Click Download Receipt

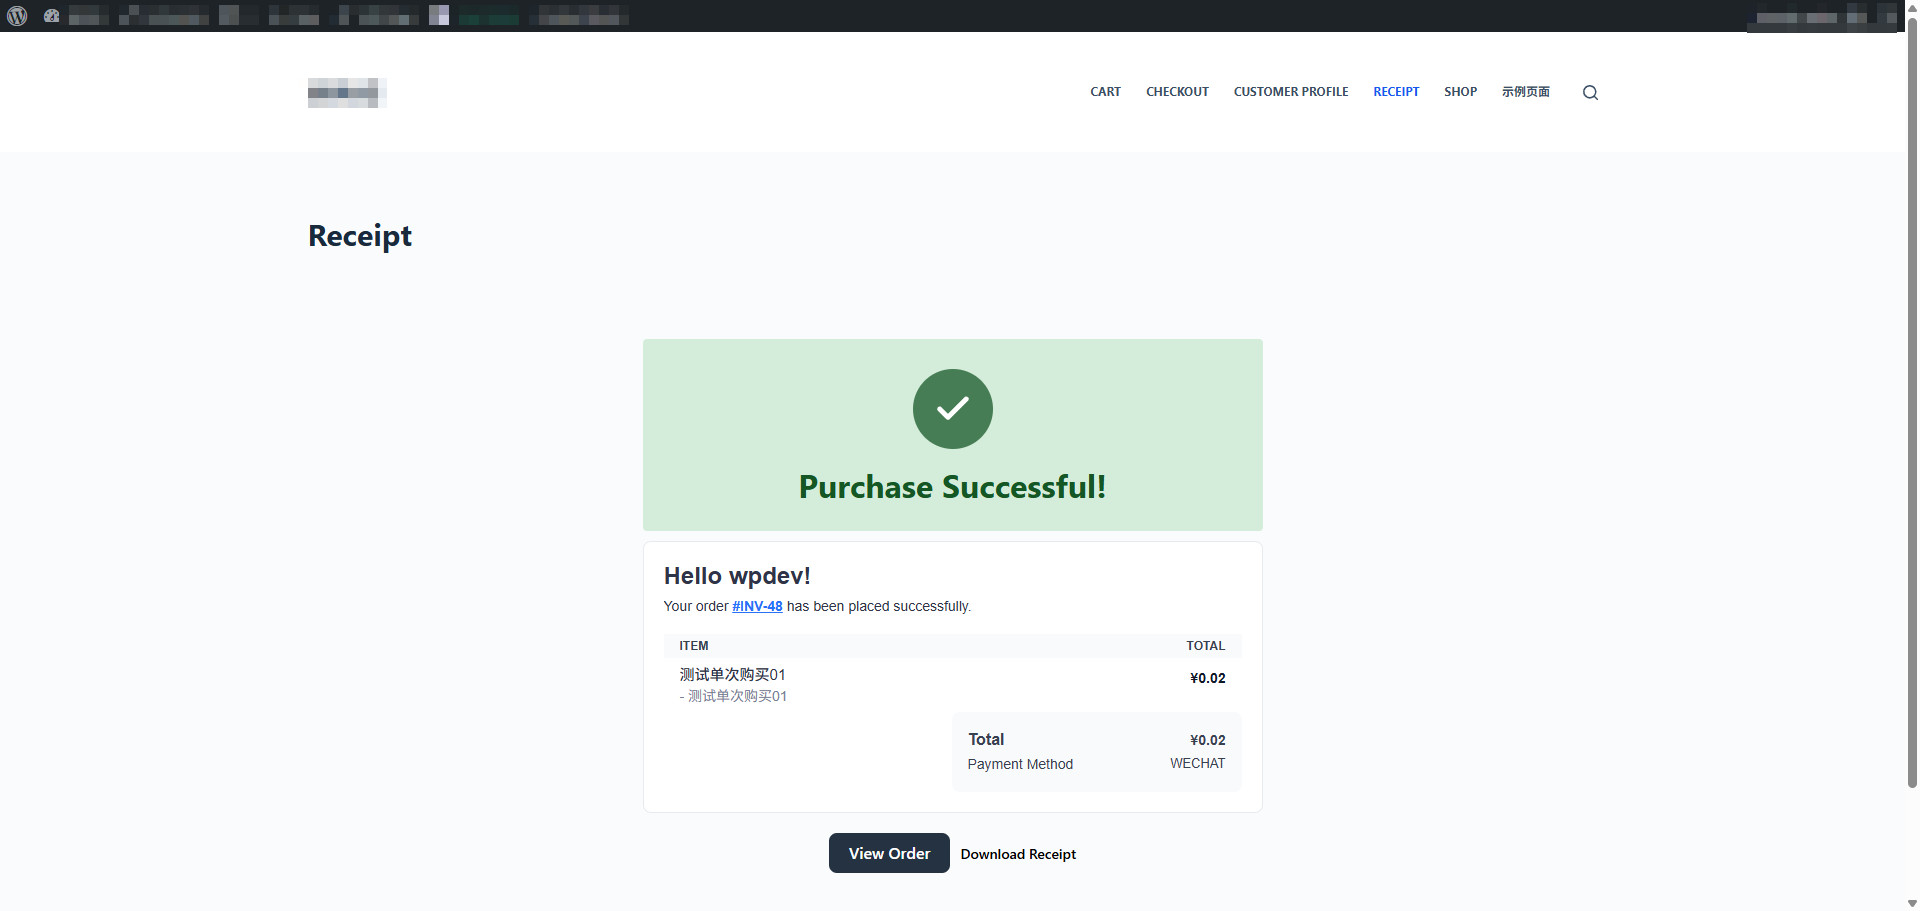1018,854
